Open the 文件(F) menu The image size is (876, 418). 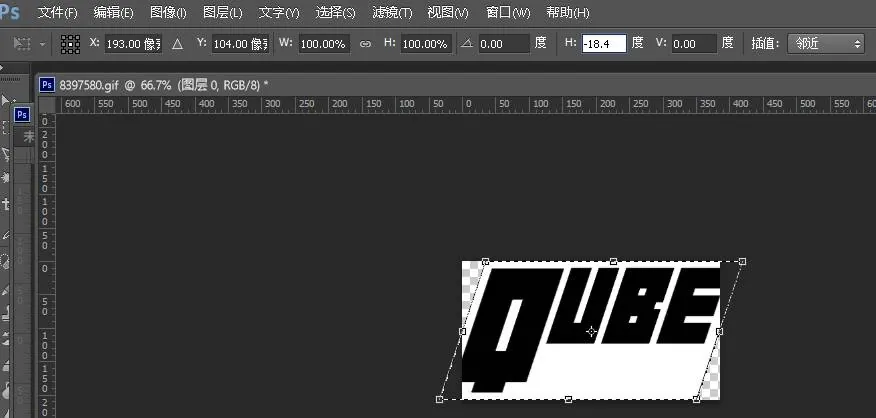coord(58,12)
